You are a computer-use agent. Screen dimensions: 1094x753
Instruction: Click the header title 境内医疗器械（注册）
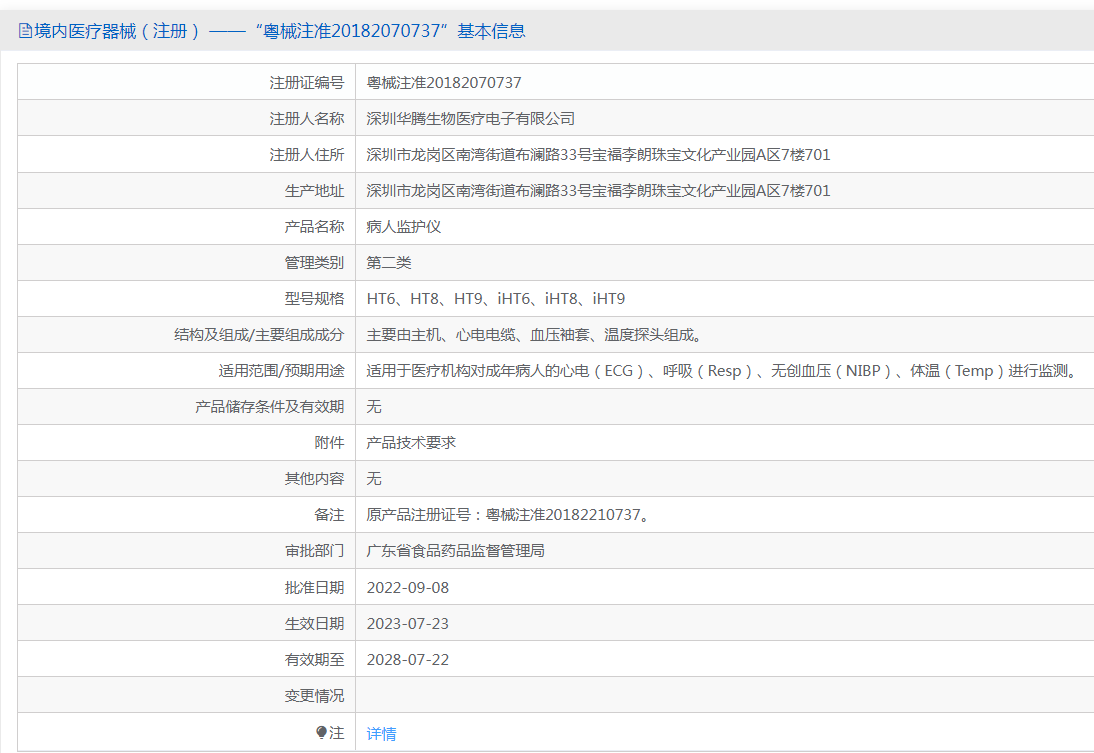coord(118,31)
